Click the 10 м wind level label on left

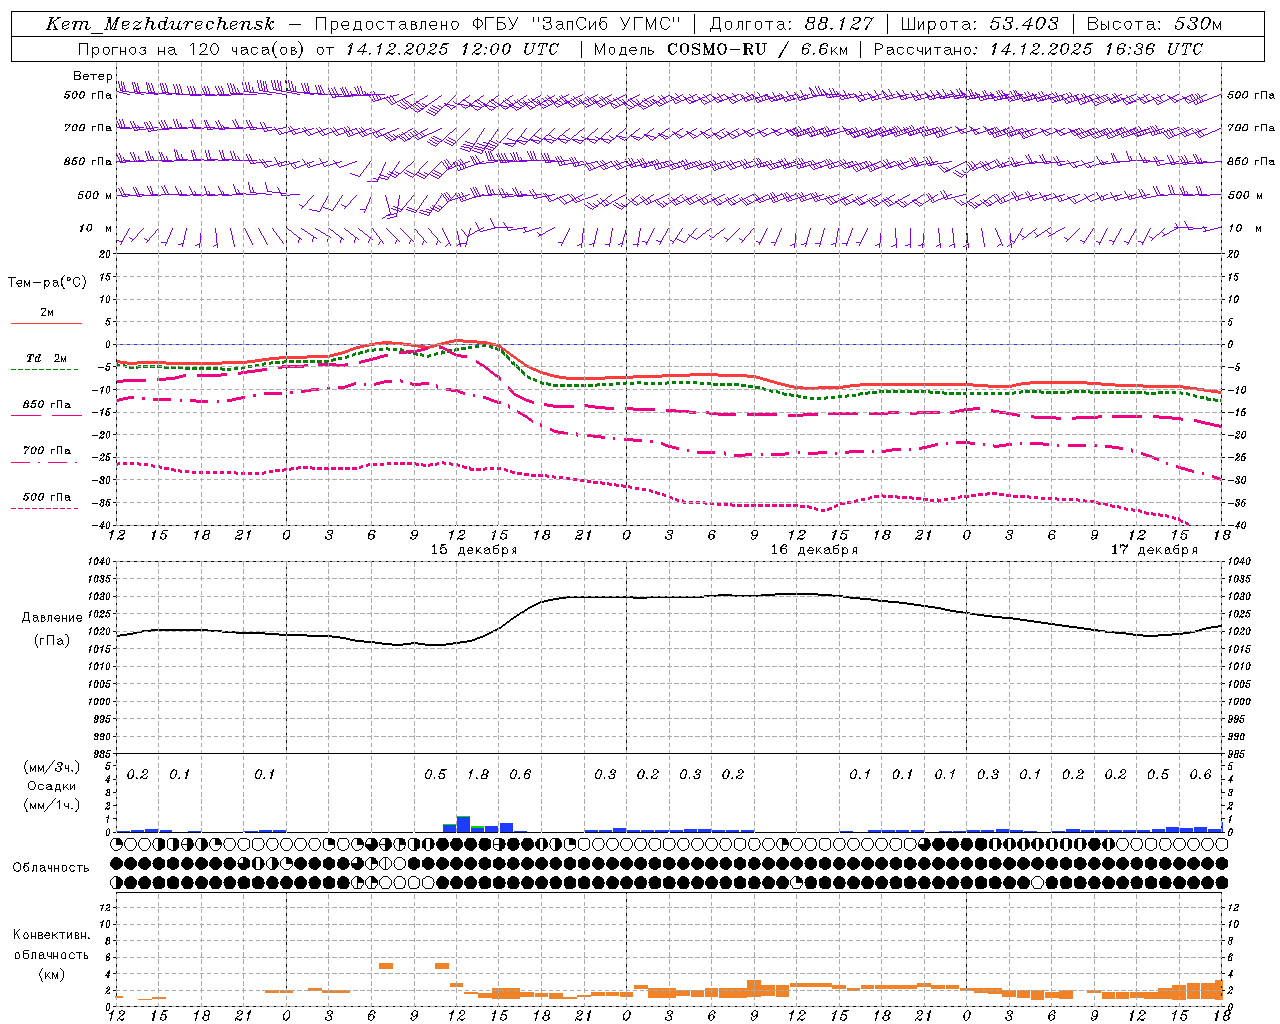[95, 229]
